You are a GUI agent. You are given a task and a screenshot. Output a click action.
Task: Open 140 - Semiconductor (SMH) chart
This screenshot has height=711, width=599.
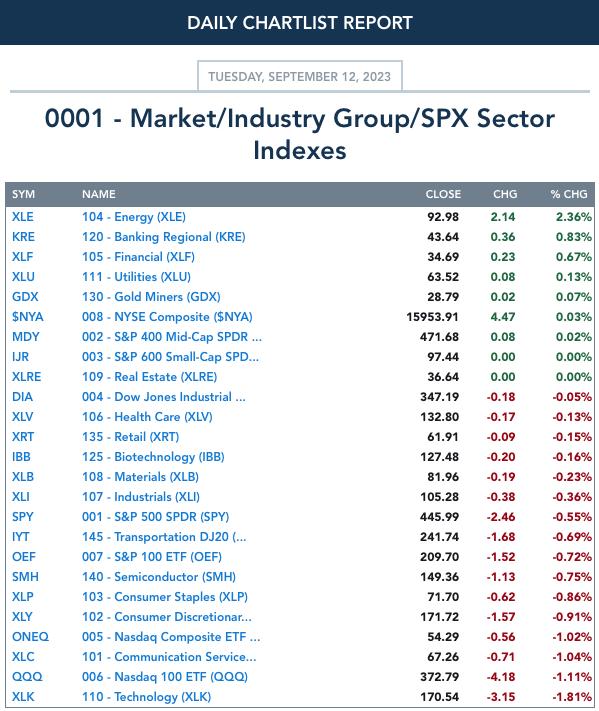point(159,577)
